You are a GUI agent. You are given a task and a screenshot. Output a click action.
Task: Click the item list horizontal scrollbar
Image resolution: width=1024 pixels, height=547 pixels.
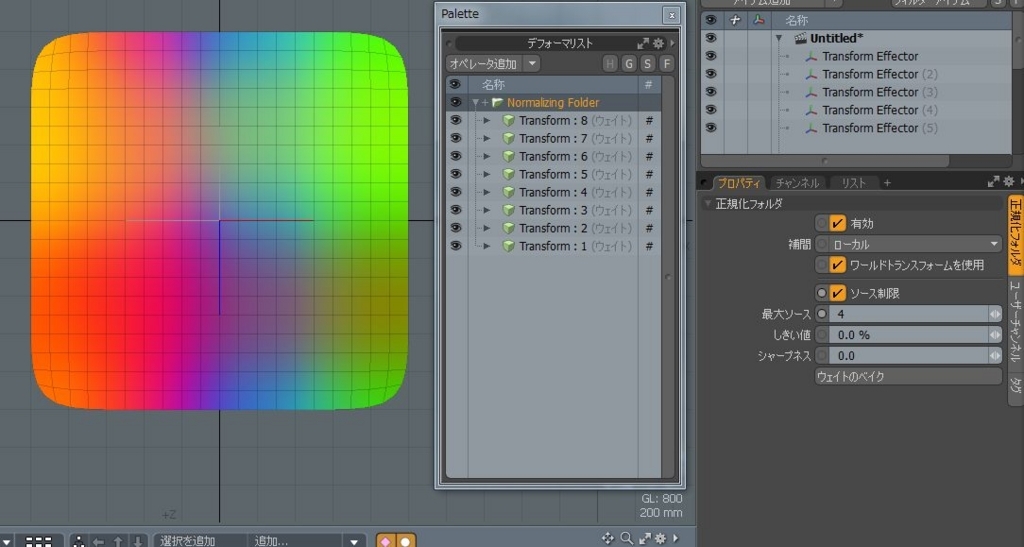click(x=825, y=161)
